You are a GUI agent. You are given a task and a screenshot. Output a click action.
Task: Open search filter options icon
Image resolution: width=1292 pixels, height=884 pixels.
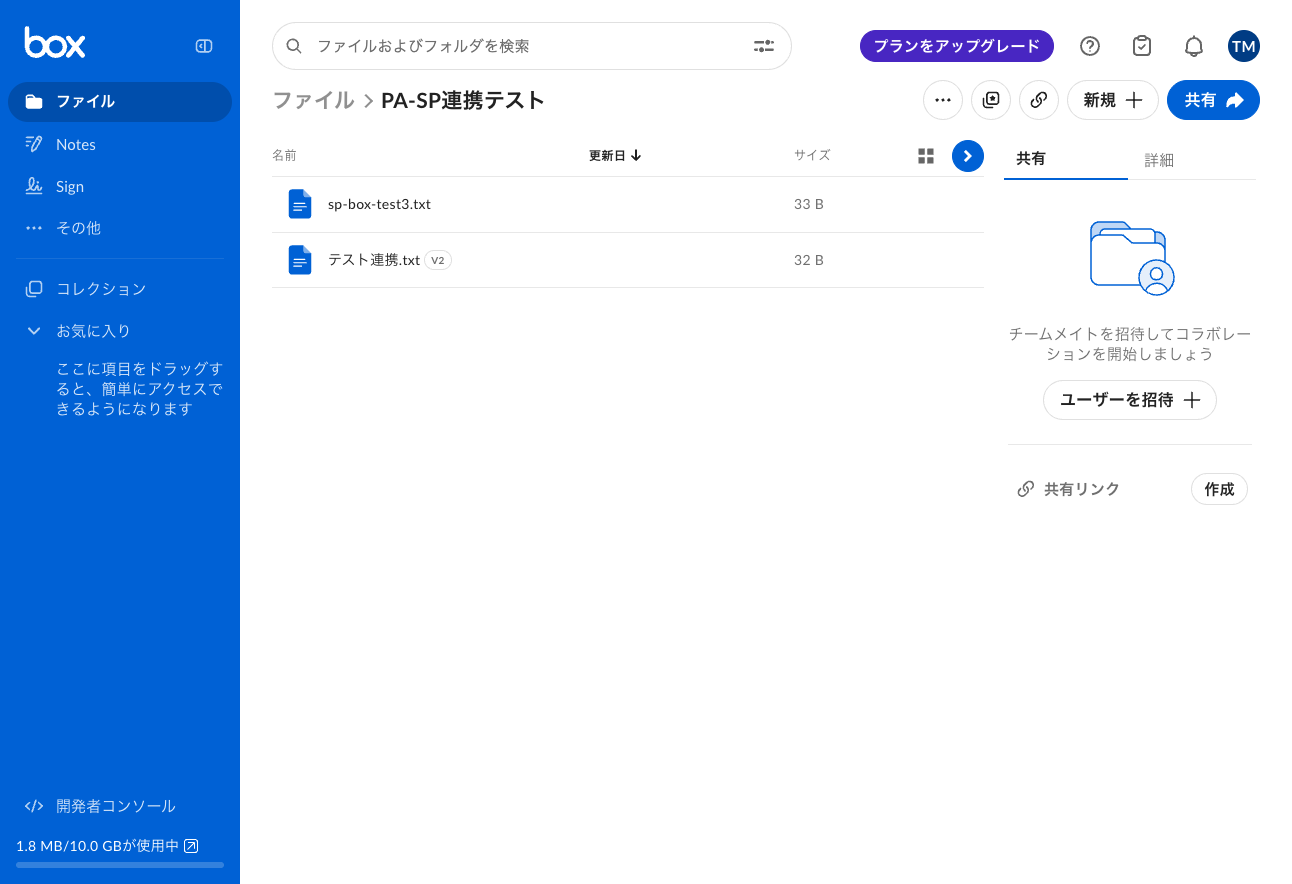click(764, 46)
